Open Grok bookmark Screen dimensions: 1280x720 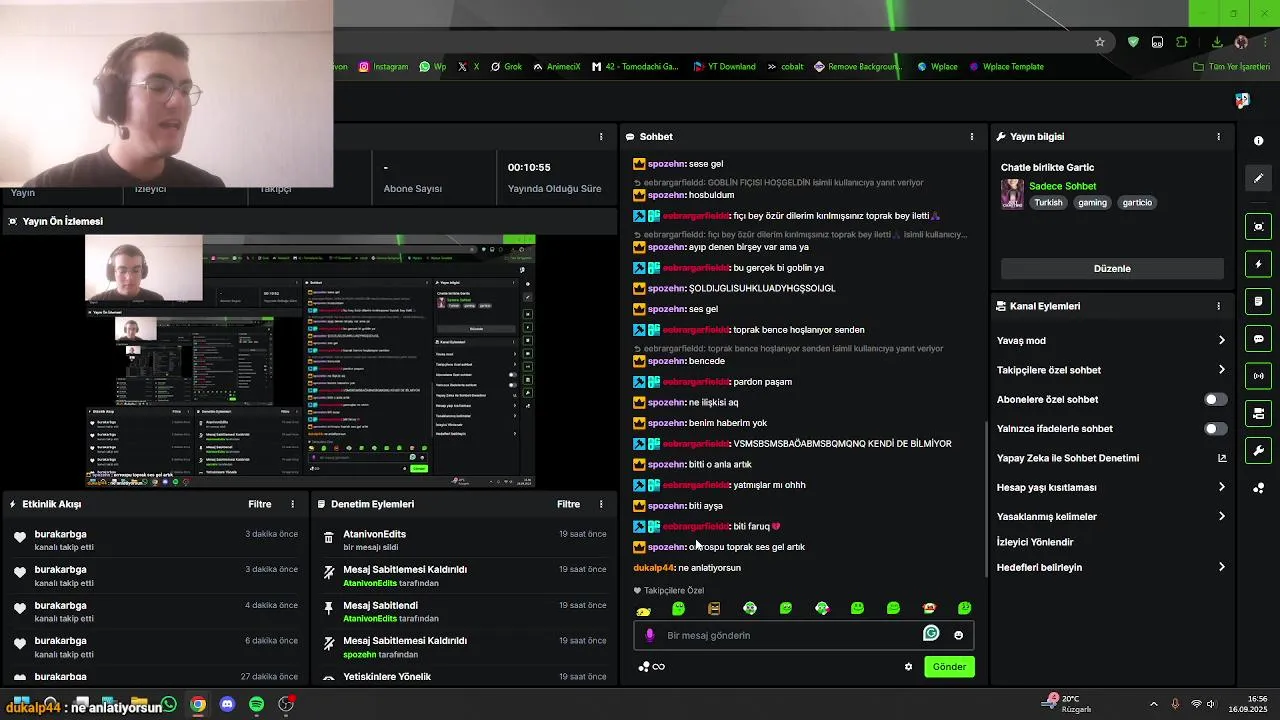point(505,67)
